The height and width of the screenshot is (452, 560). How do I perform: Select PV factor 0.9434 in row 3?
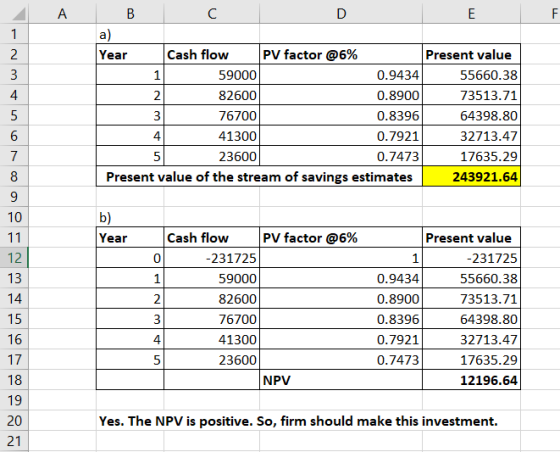[341, 75]
